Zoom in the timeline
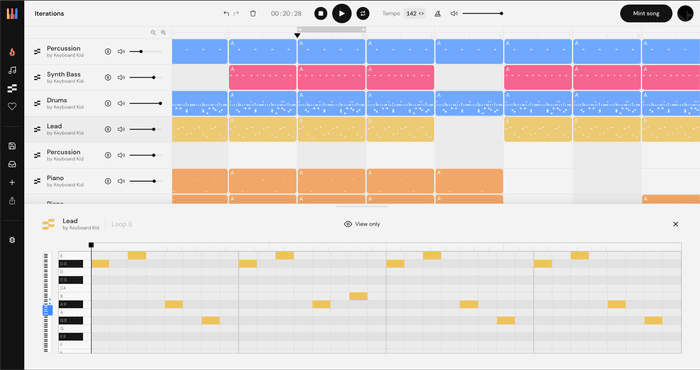The image size is (700, 370). point(163,32)
